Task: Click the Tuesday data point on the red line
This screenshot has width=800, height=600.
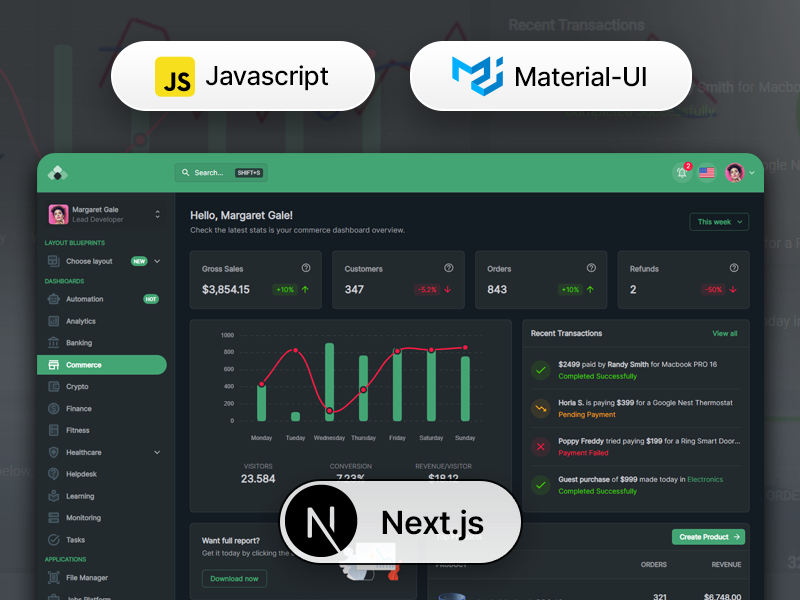Action: (295, 350)
